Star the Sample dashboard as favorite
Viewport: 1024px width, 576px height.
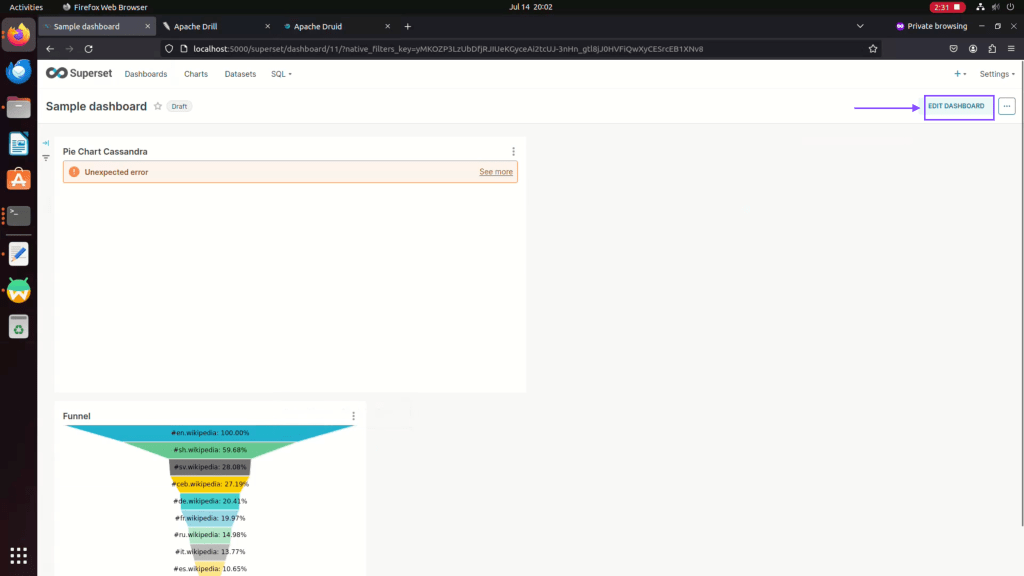[x=158, y=106]
